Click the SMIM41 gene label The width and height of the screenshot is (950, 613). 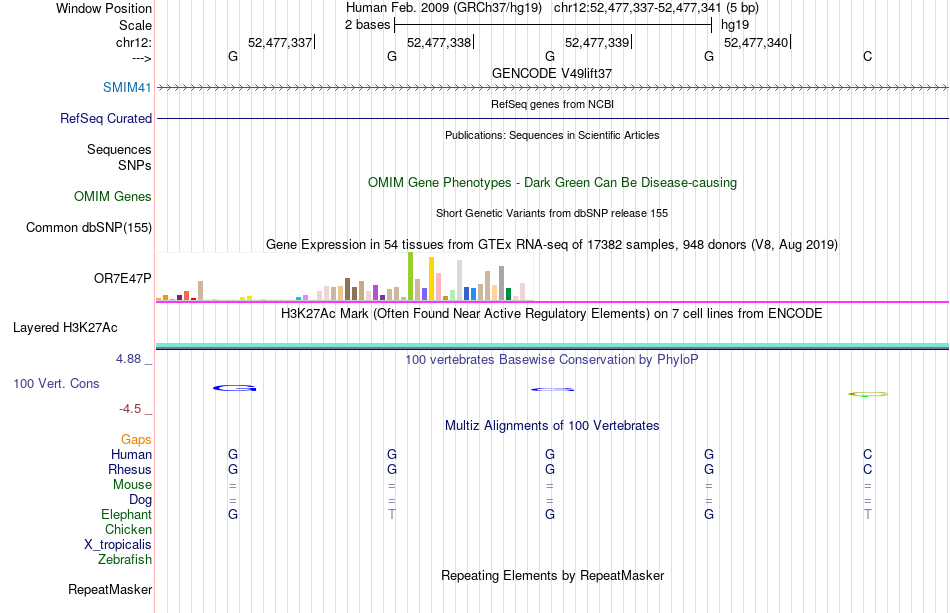pos(127,87)
